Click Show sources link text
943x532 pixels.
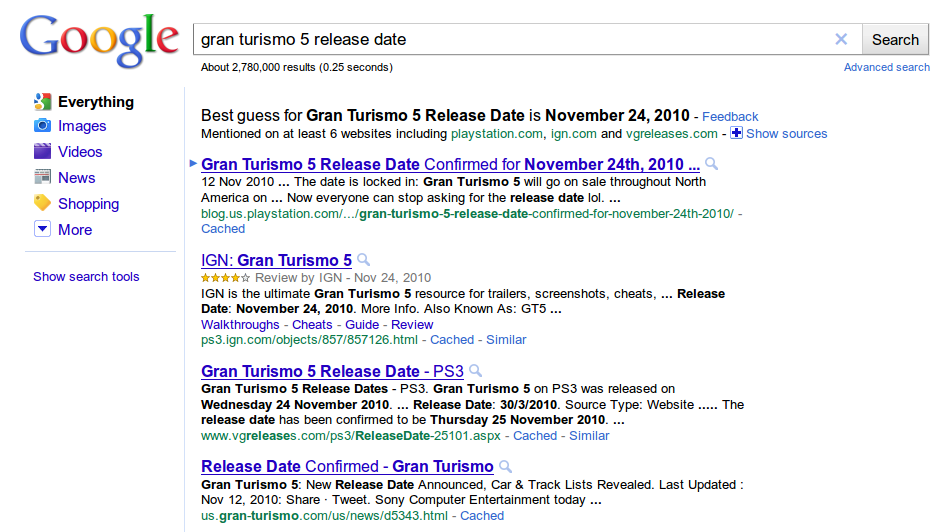pos(787,133)
